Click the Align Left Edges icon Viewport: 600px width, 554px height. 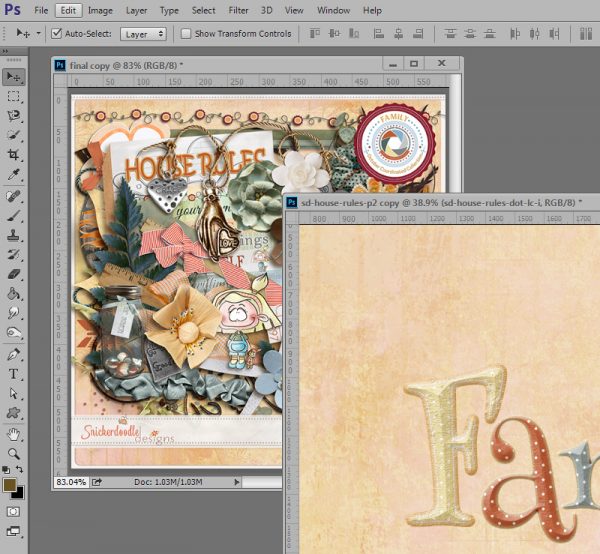[x=378, y=34]
